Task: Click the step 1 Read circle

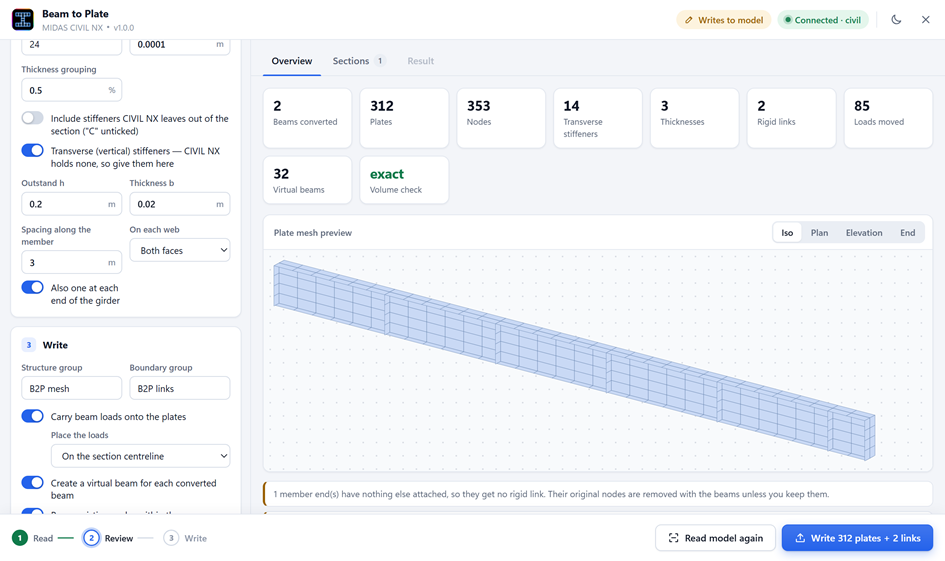Action: (x=20, y=538)
